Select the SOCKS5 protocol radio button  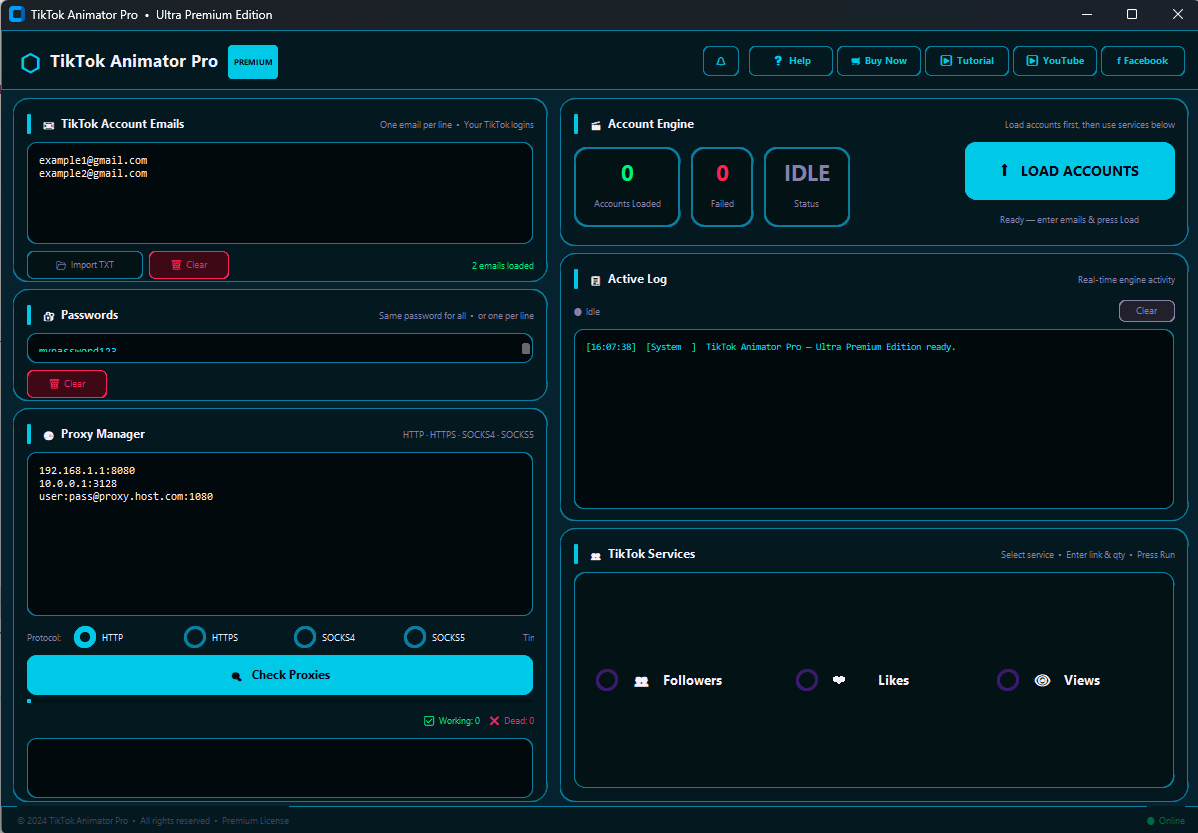(x=415, y=637)
